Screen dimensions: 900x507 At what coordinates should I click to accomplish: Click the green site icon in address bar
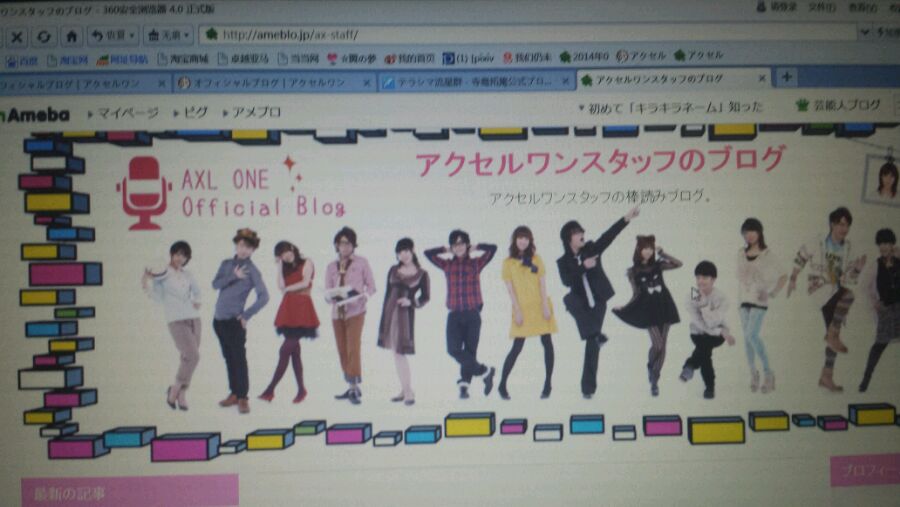212,34
